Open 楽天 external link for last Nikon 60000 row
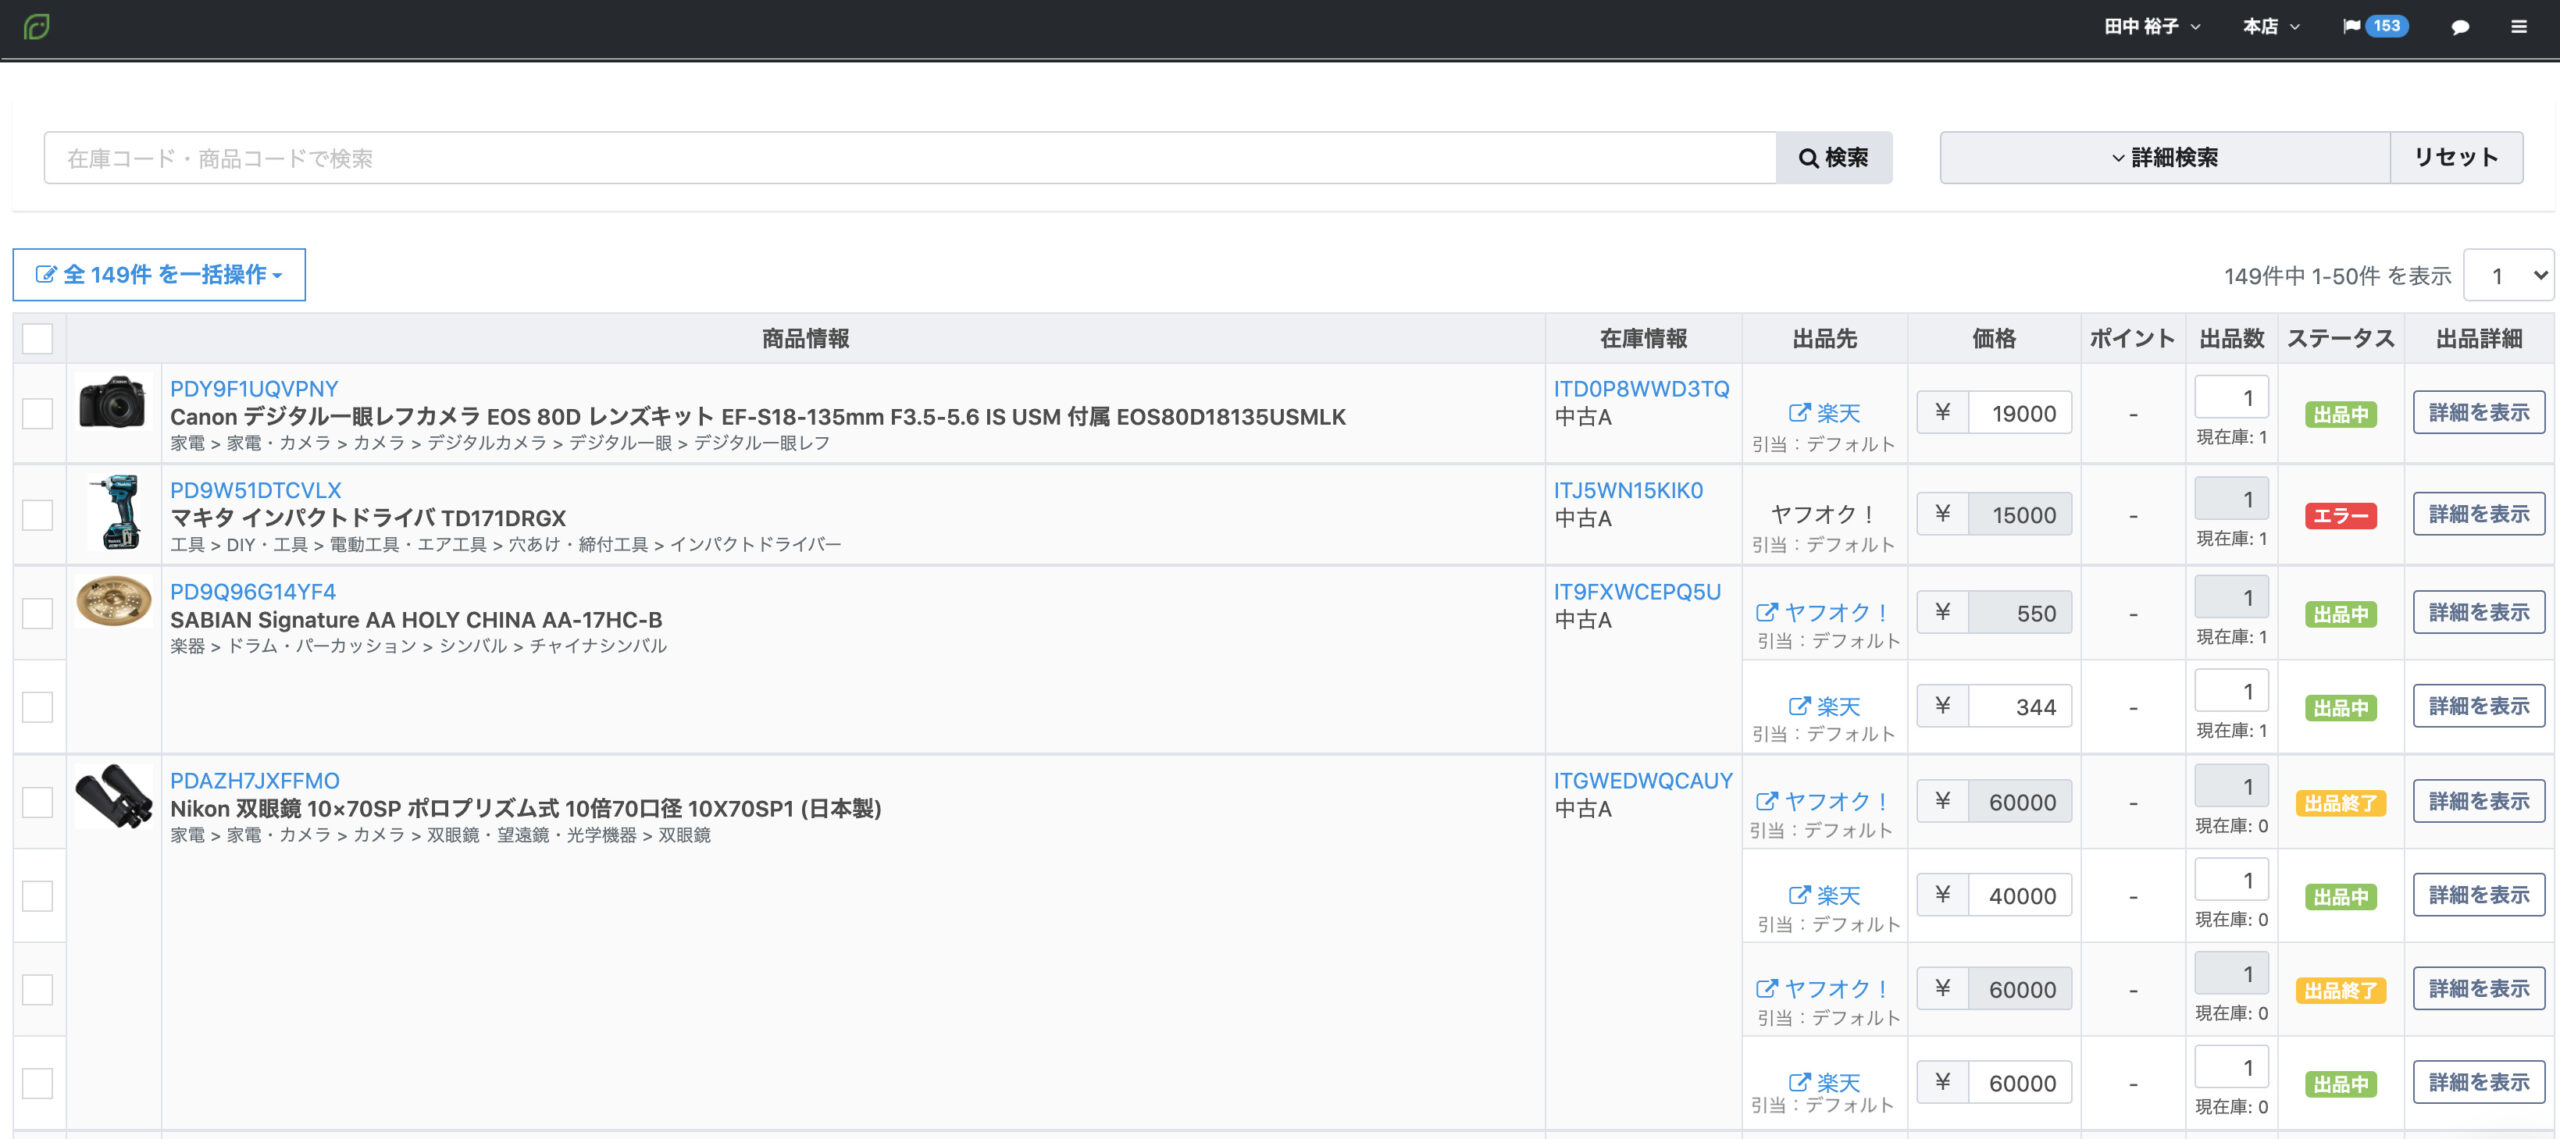 [1824, 1082]
